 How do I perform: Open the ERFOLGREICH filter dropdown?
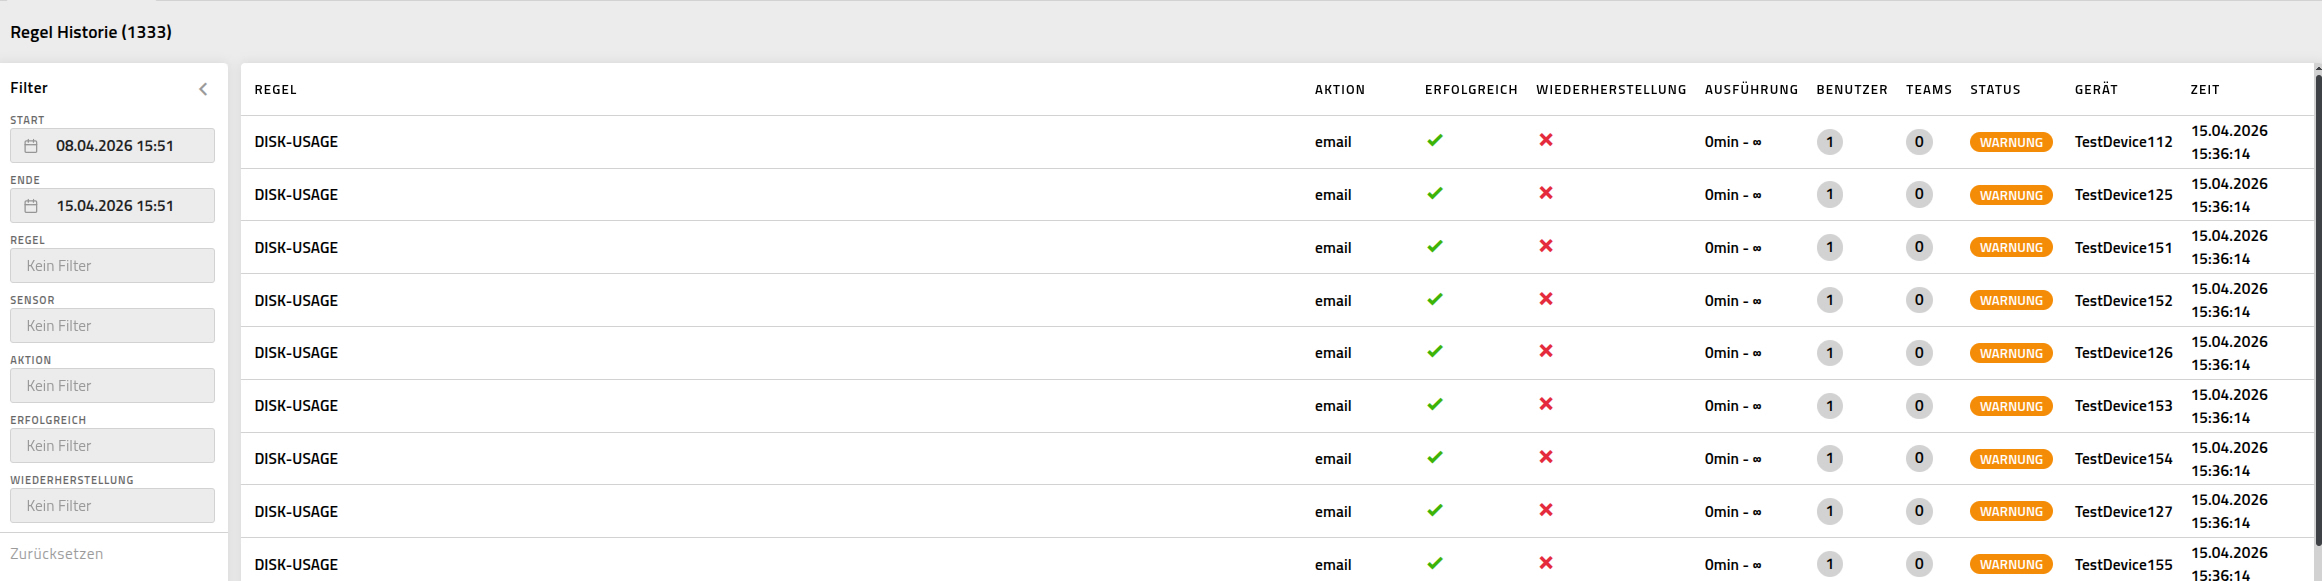pyautogui.click(x=112, y=446)
